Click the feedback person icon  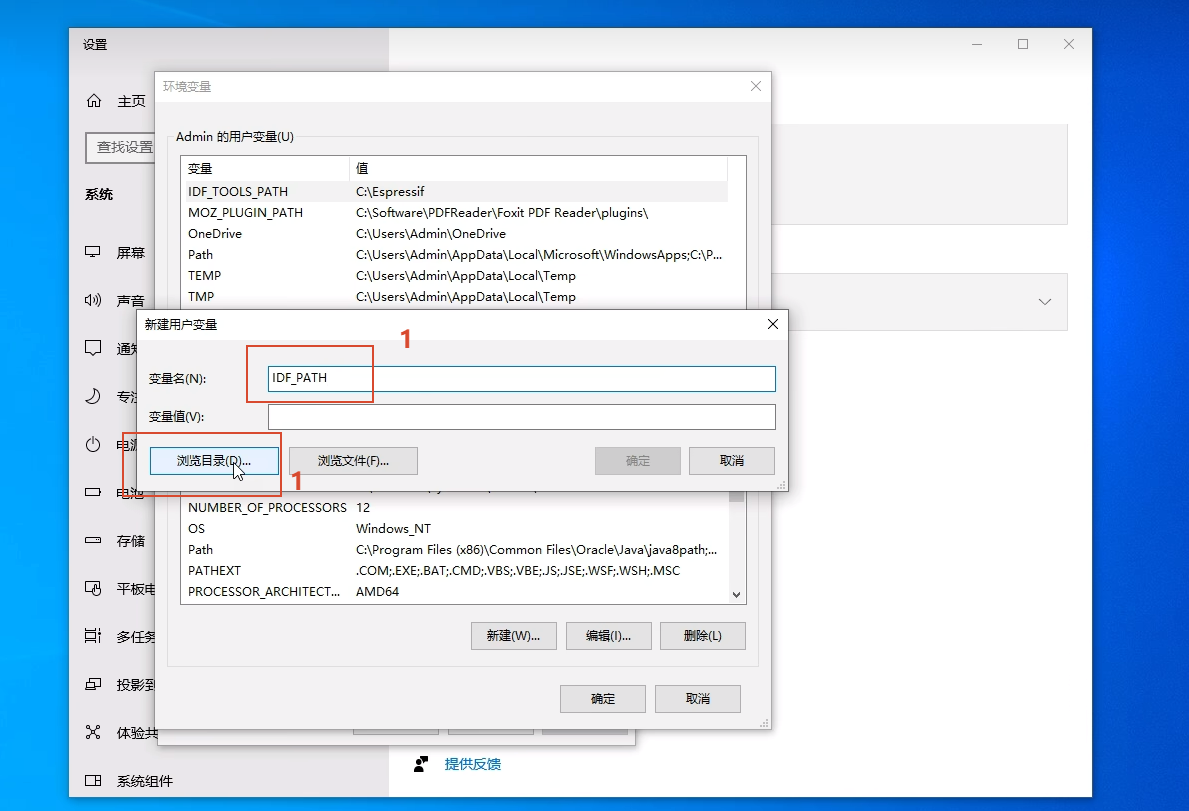click(421, 764)
